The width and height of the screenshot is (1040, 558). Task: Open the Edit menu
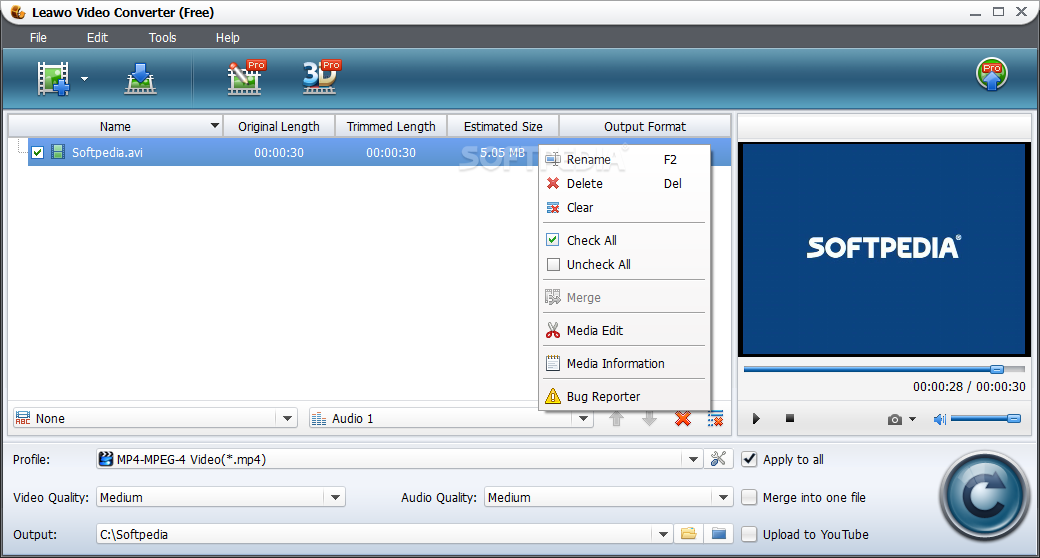coord(97,38)
